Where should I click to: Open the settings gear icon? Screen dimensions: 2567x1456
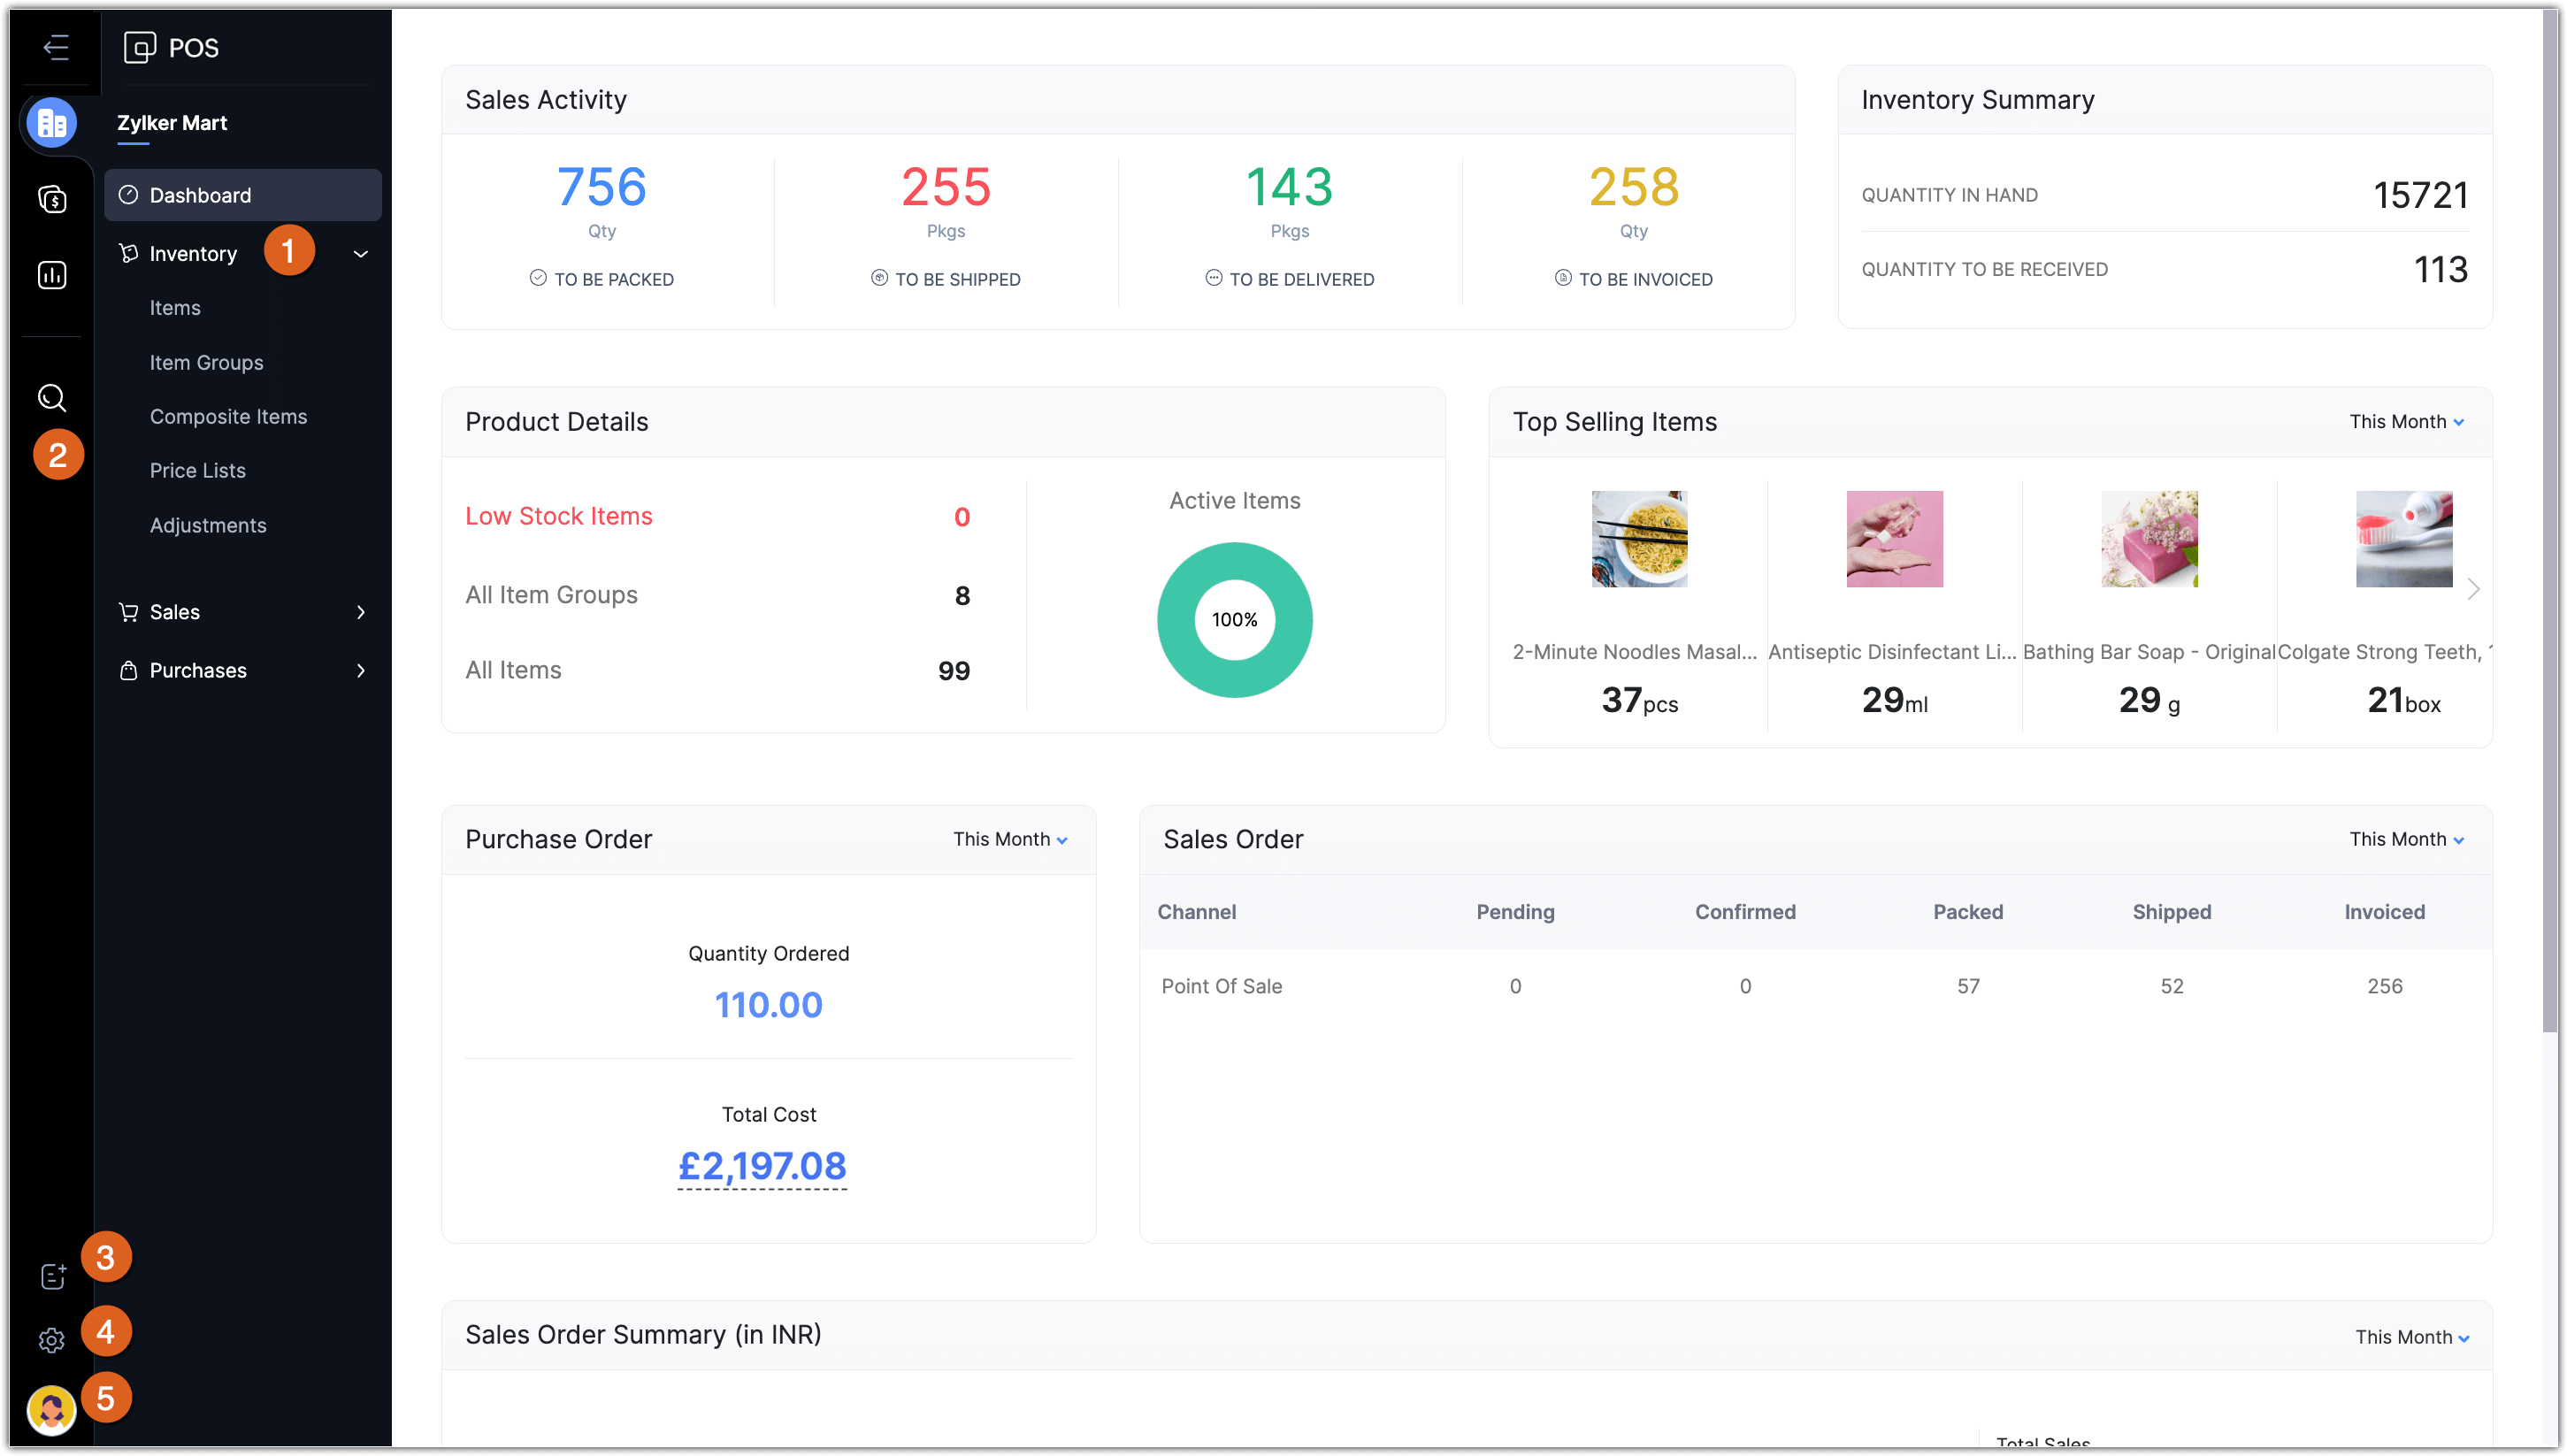pyautogui.click(x=52, y=1340)
